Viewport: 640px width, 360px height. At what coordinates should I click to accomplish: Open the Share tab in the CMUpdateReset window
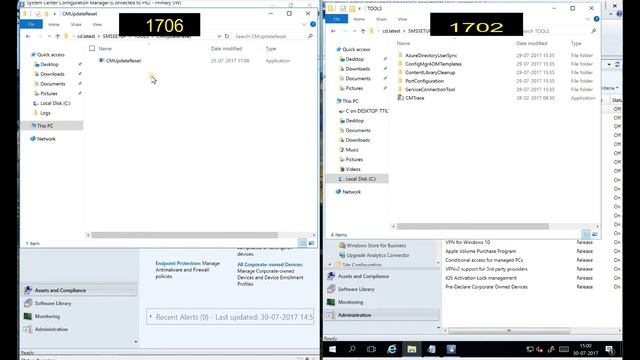pyautogui.click(x=76, y=24)
